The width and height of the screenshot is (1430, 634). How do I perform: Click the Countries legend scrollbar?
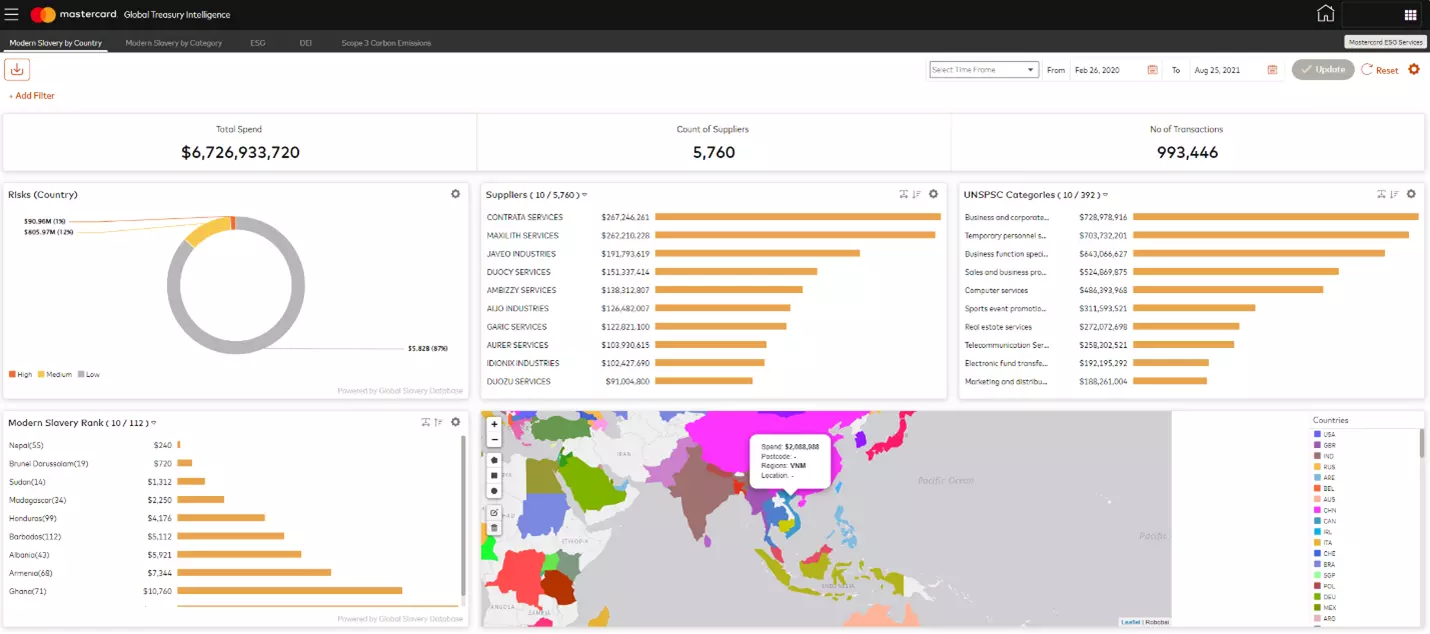pyautogui.click(x=1421, y=444)
